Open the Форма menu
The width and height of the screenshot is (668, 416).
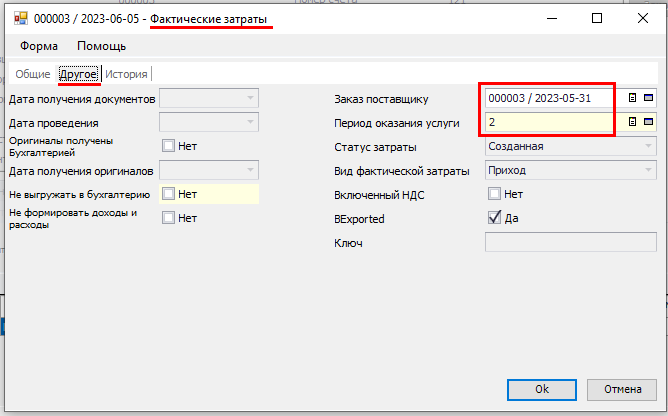tap(38, 46)
